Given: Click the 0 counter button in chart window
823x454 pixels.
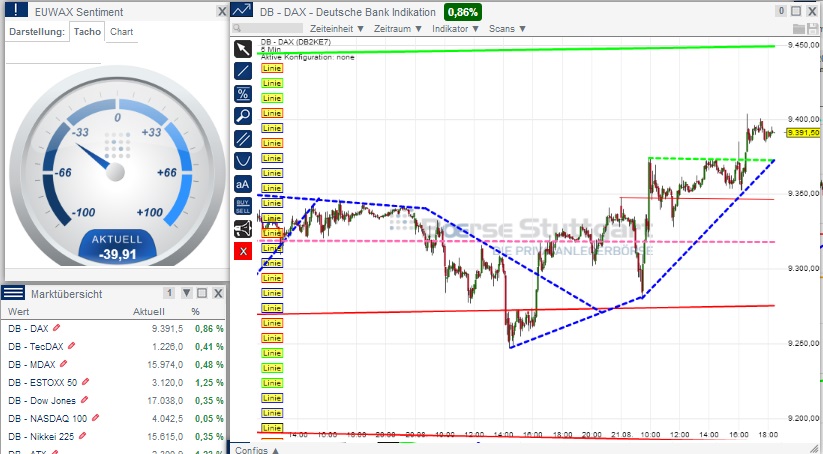Looking at the screenshot, I should pyautogui.click(x=781, y=11).
